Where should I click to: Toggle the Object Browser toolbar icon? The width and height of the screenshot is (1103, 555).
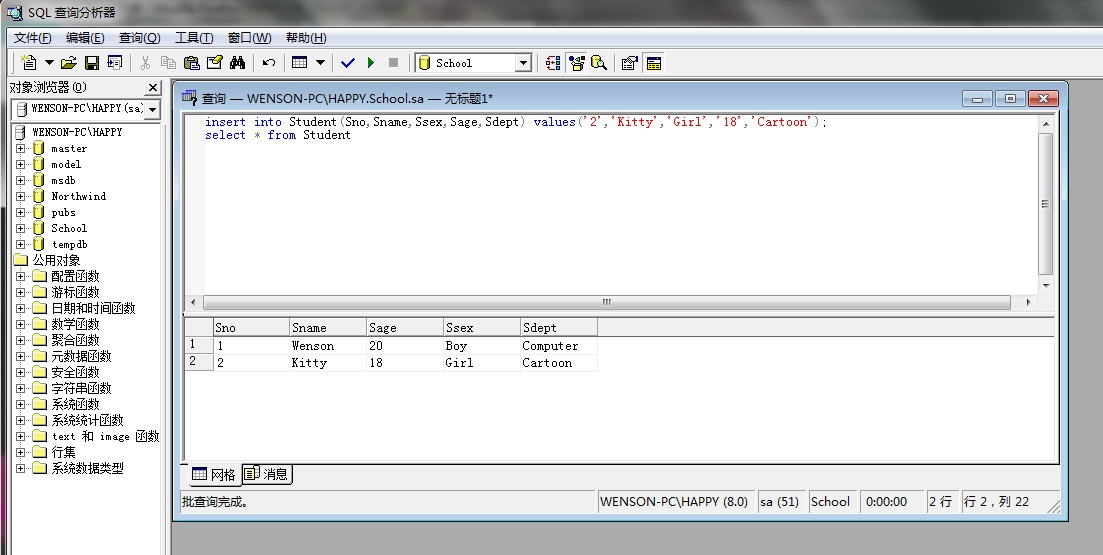(576, 63)
